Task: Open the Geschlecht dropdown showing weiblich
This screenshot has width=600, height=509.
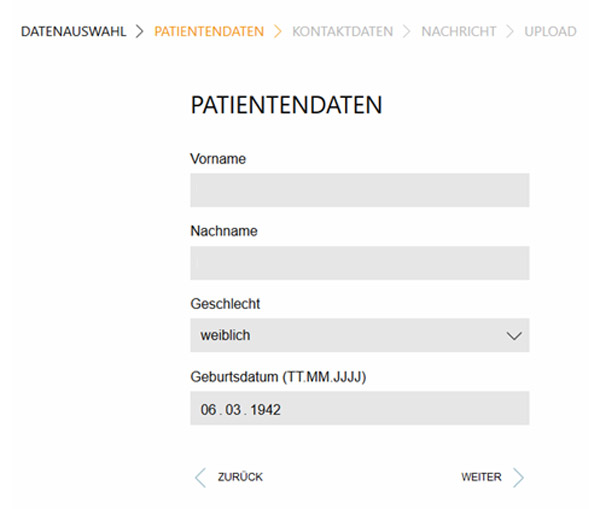Action: [x=359, y=336]
